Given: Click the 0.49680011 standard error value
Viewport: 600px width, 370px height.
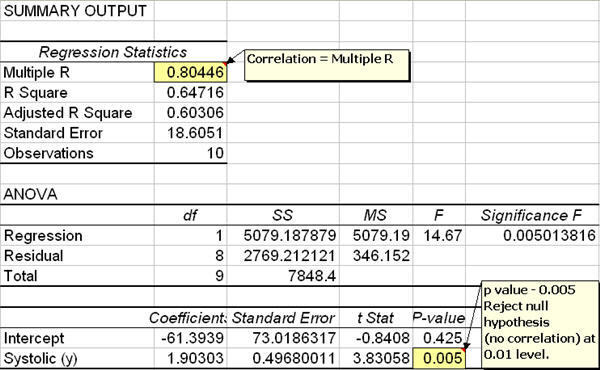Looking at the screenshot, I should (283, 359).
